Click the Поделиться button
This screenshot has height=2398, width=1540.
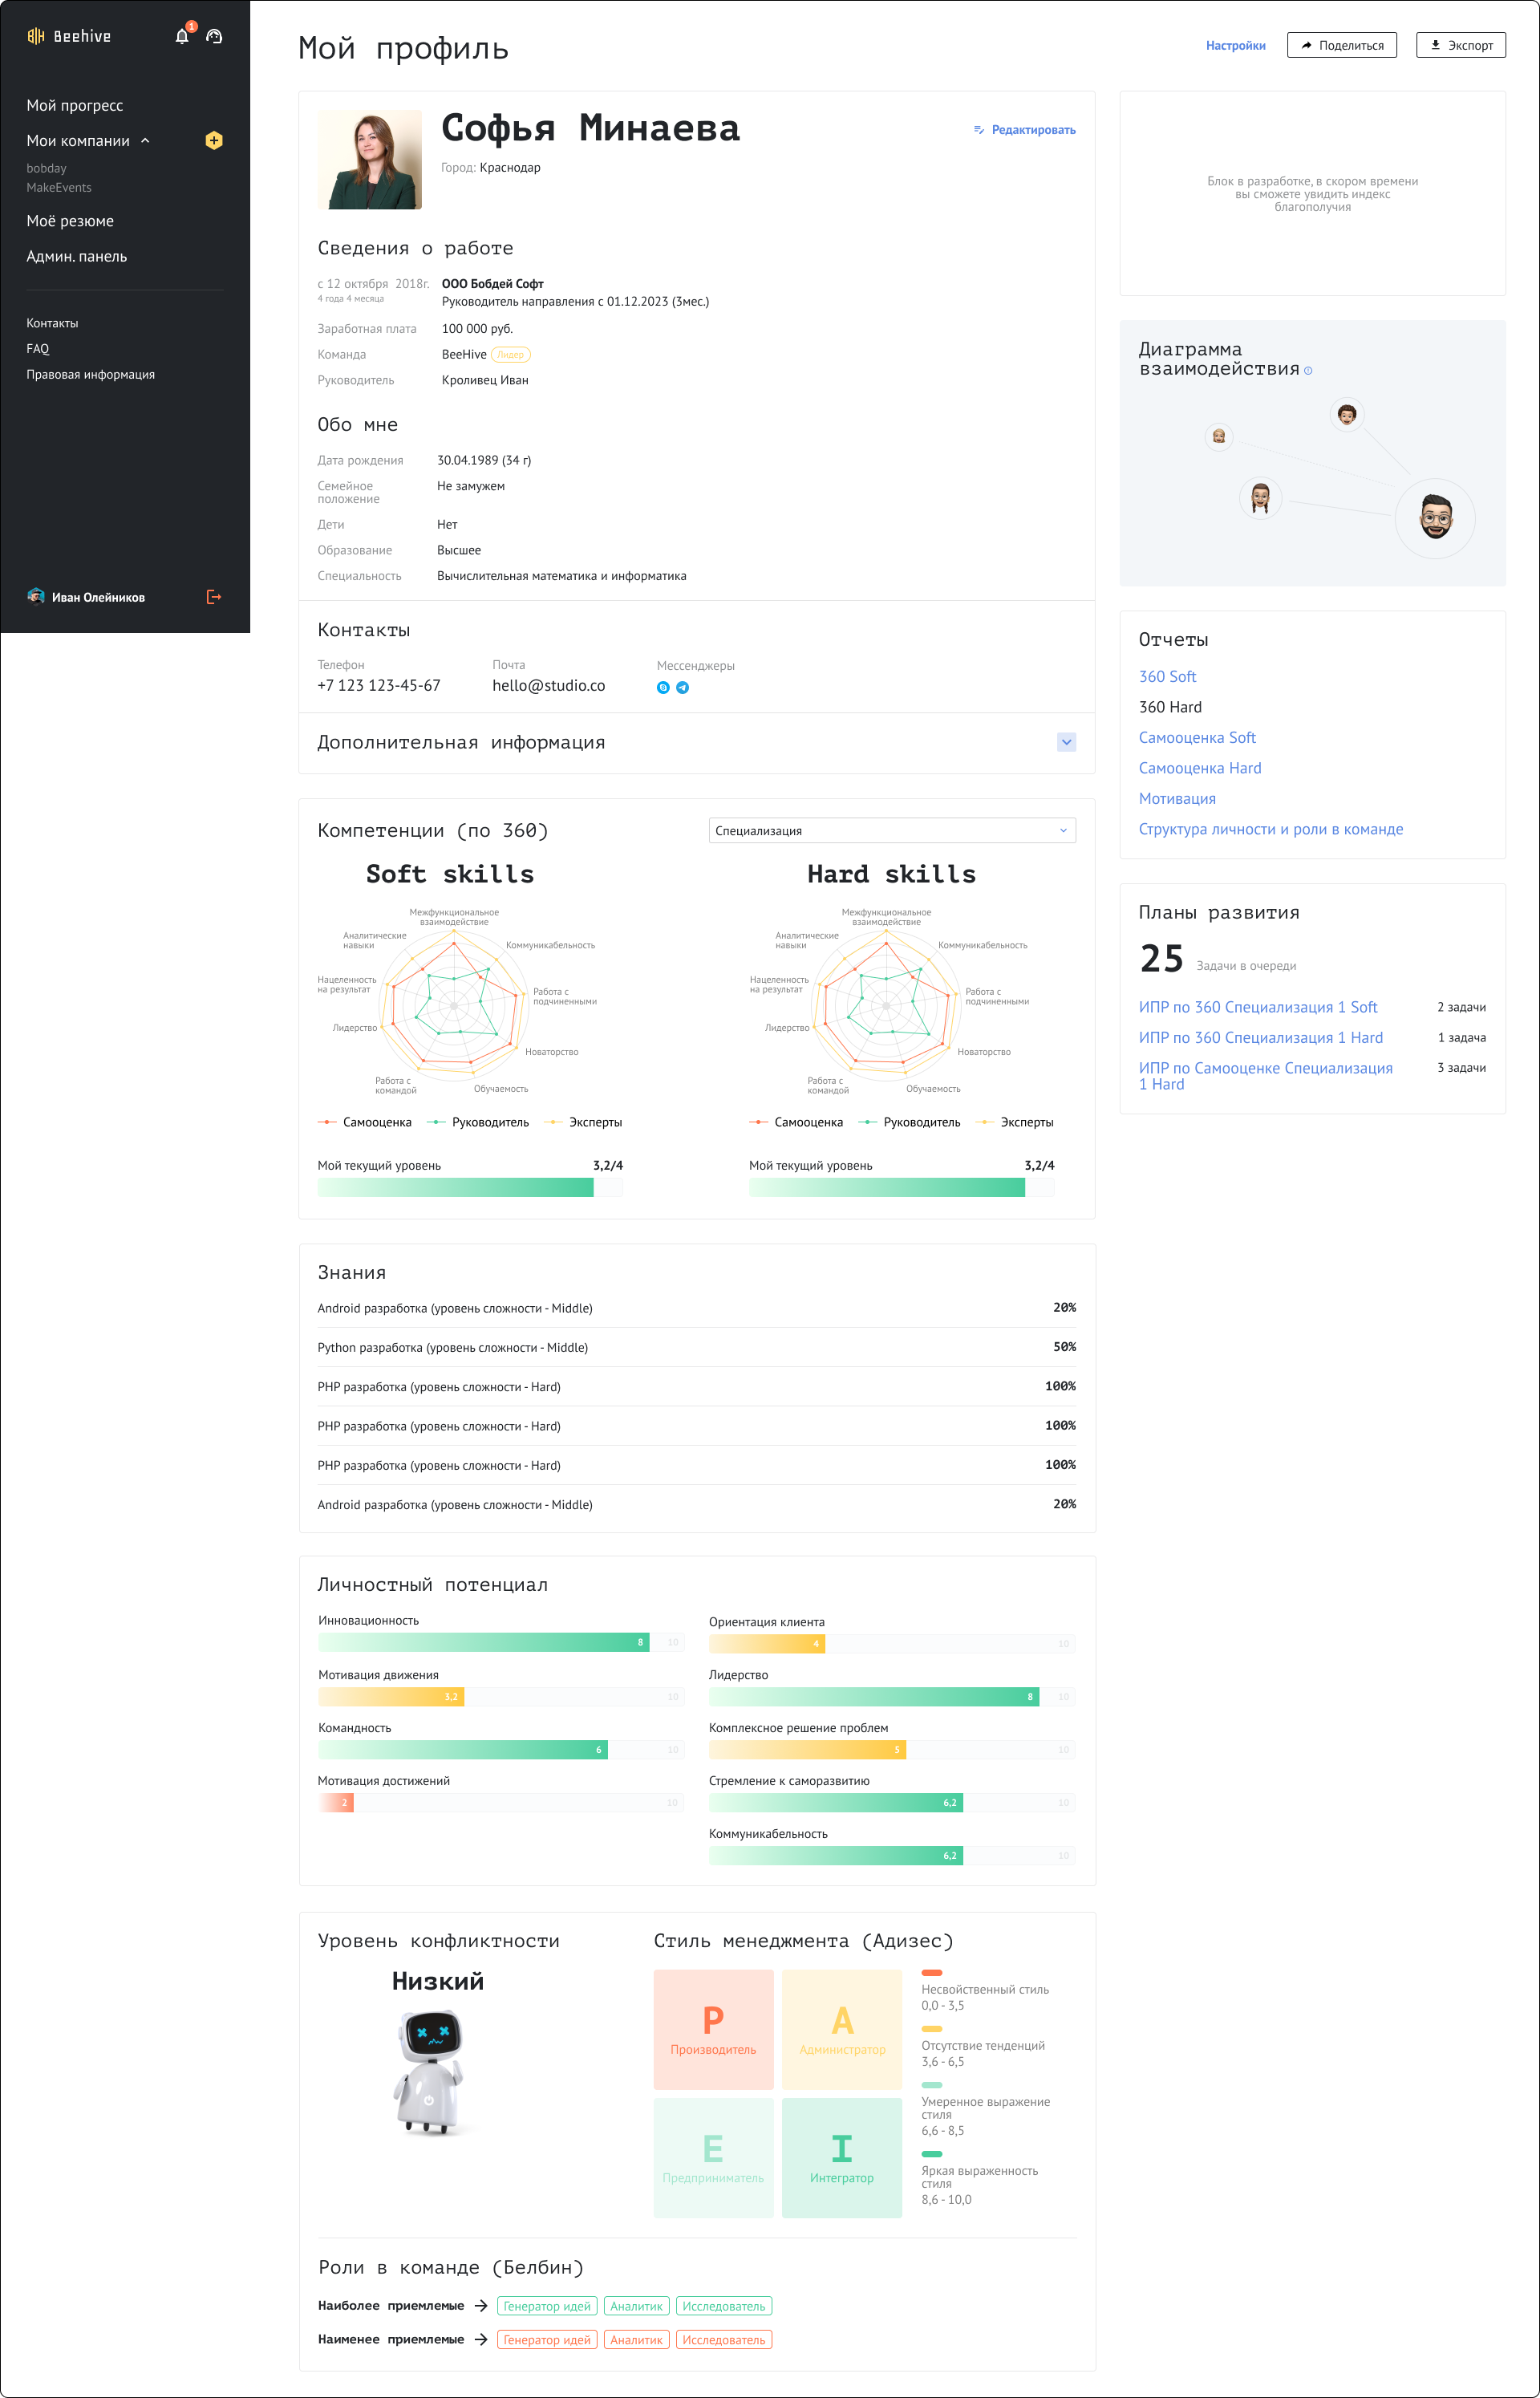click(x=1342, y=44)
